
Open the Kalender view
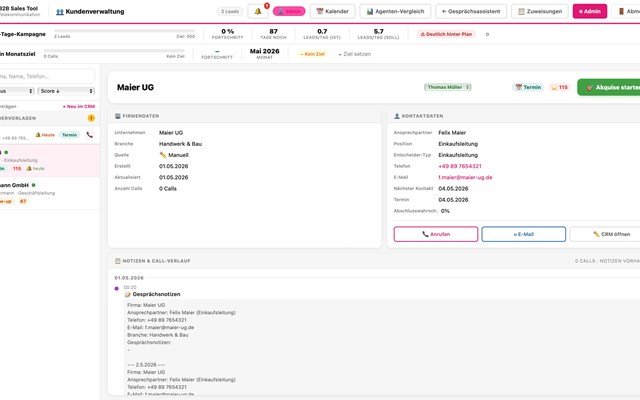332,11
